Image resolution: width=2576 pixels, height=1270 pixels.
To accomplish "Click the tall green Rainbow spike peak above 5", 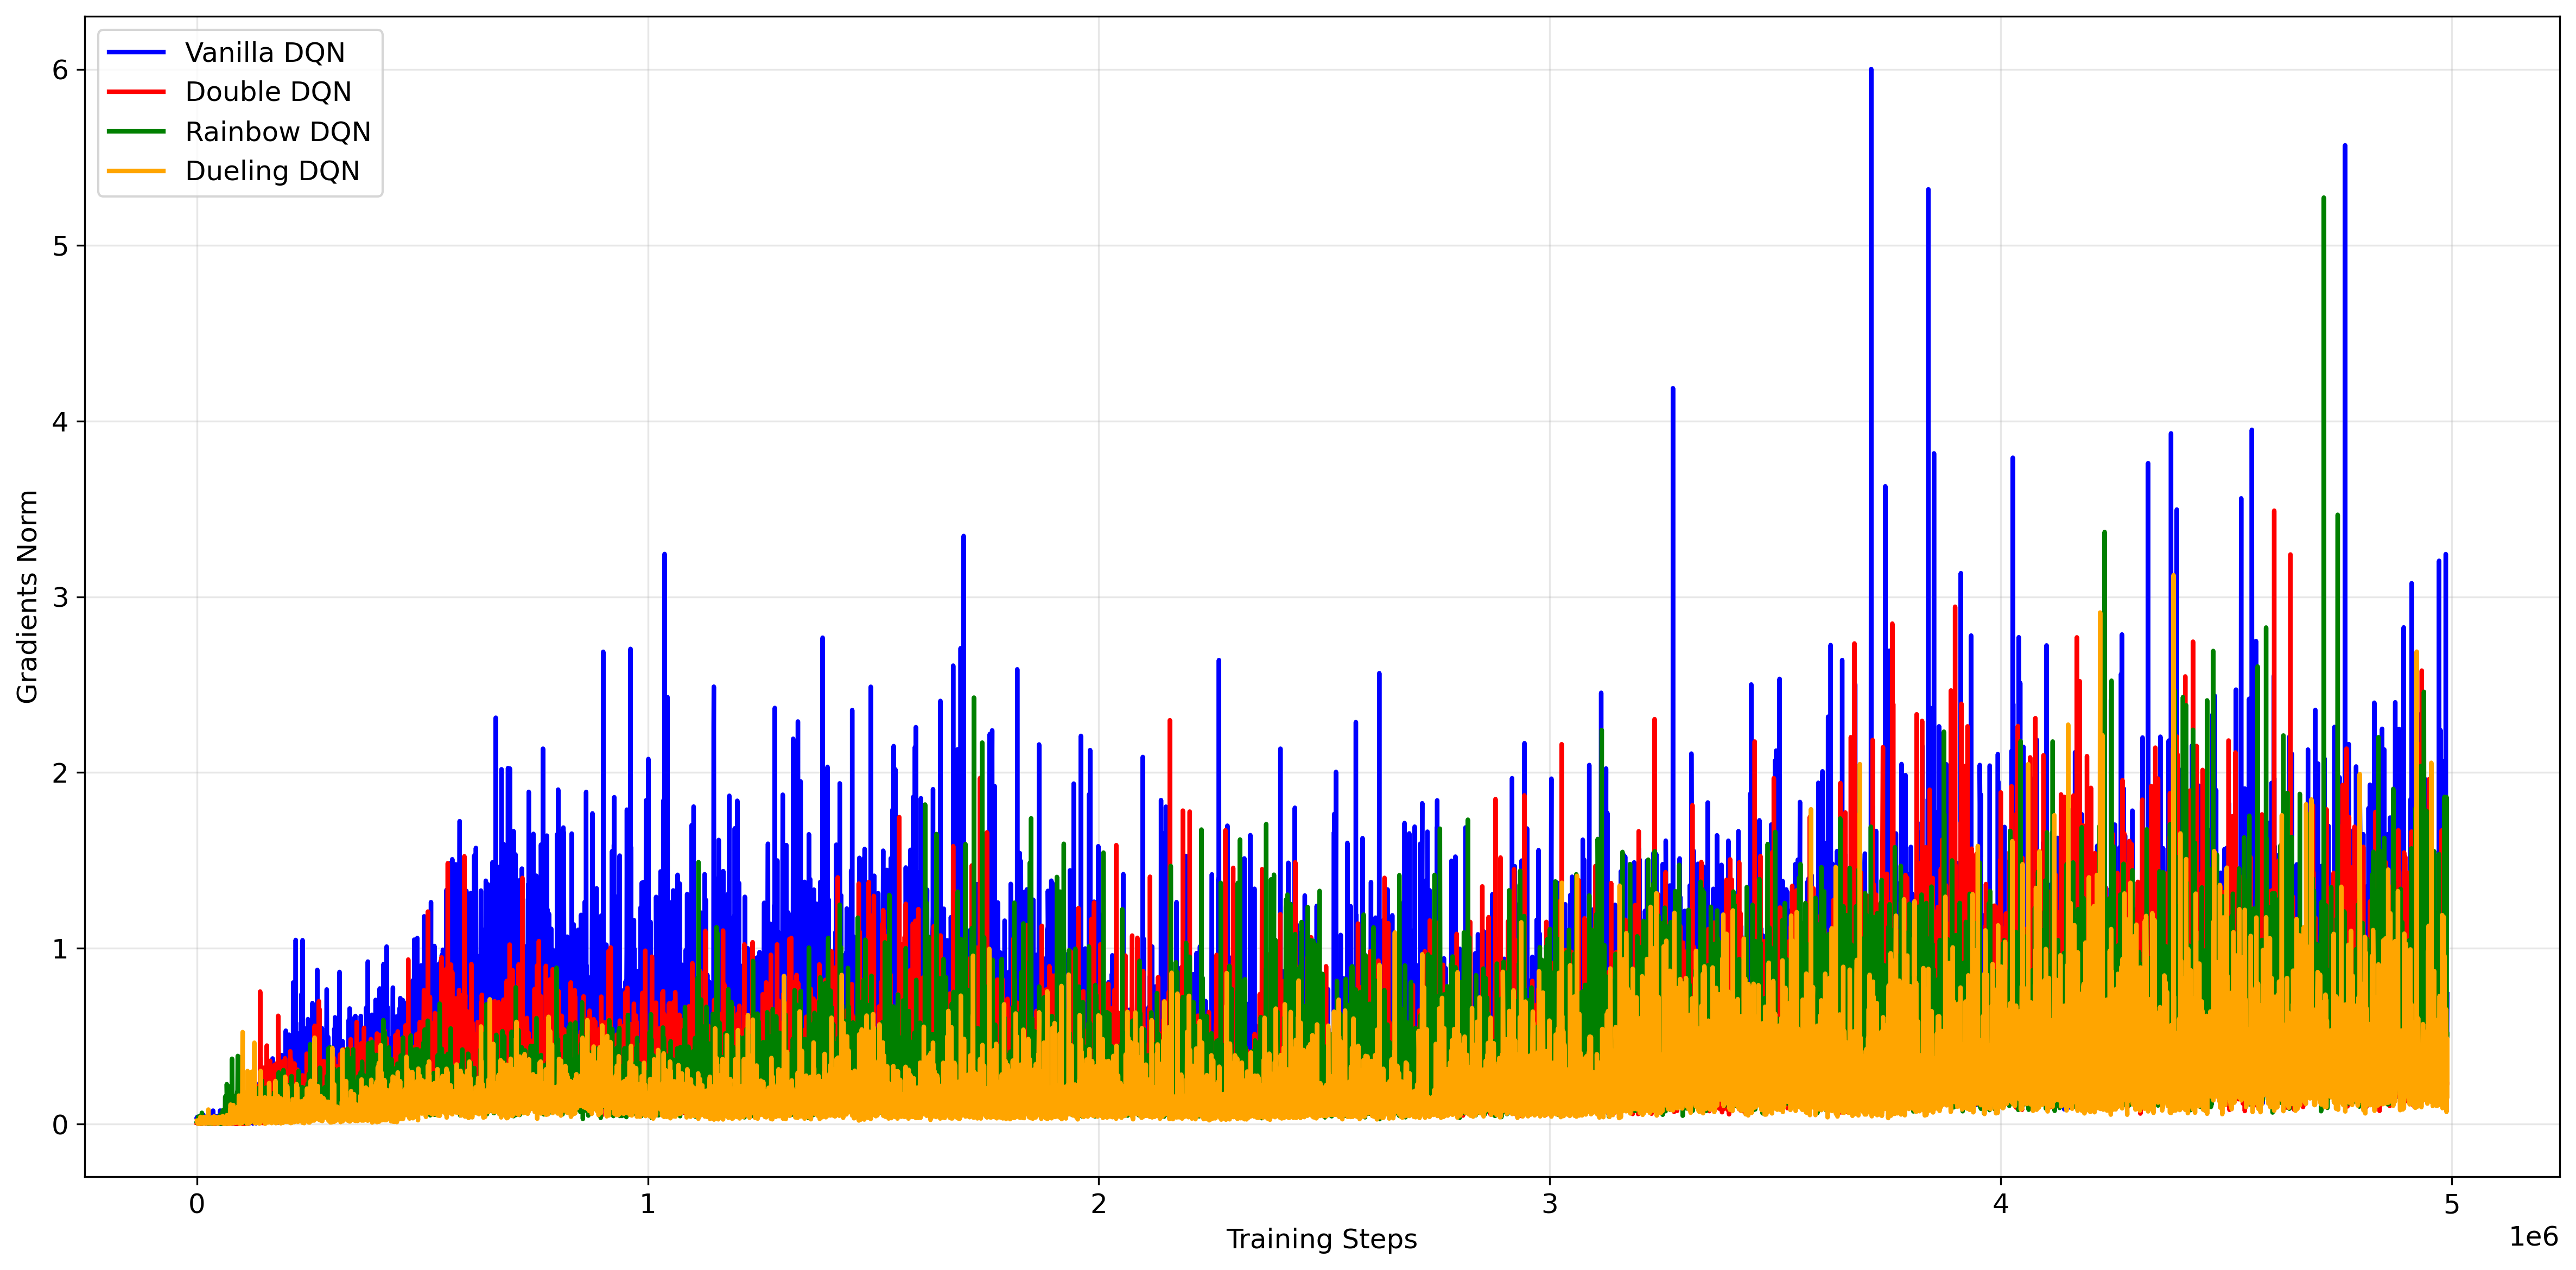I will 2323,199.
